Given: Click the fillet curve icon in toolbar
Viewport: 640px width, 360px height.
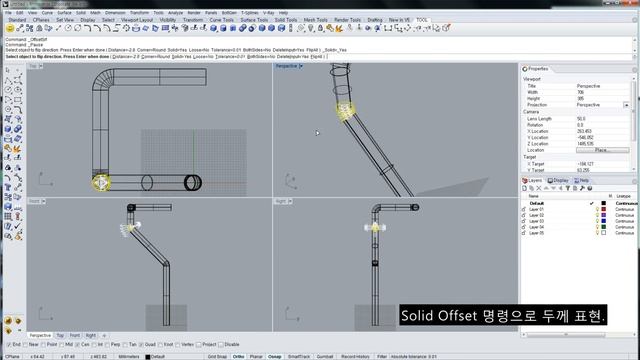Looking at the screenshot, I should (87, 28).
